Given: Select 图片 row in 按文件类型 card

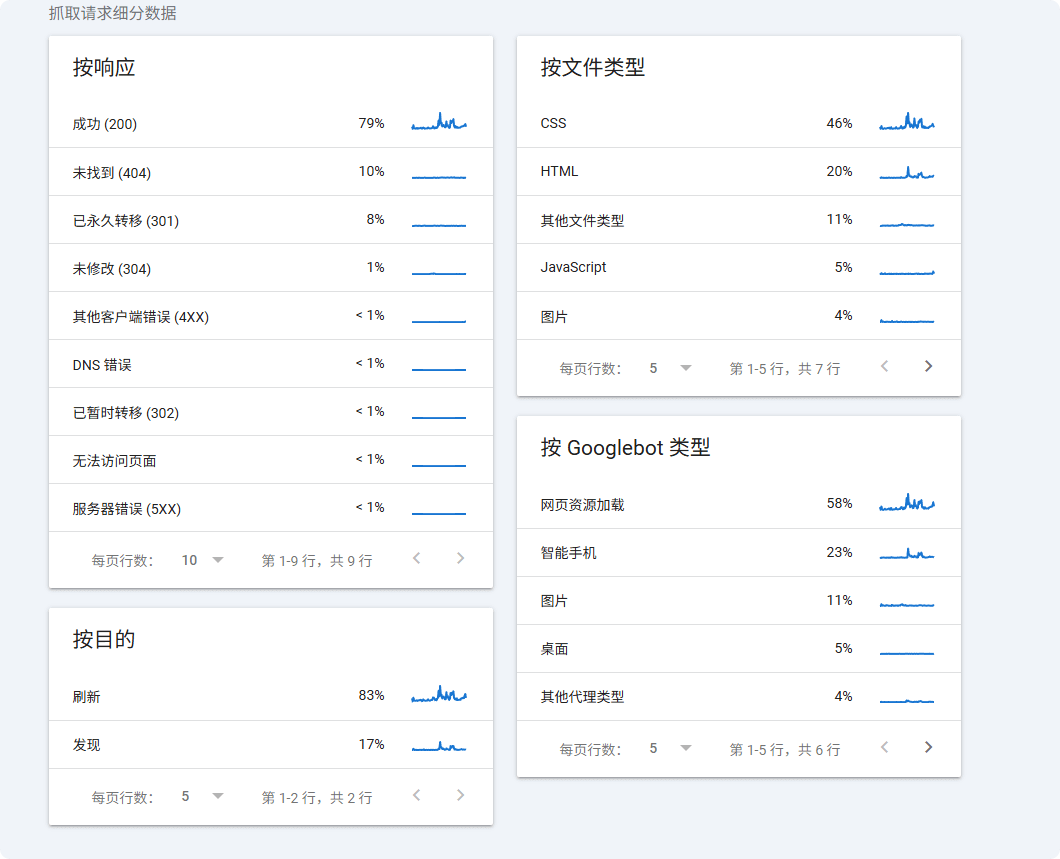Looking at the screenshot, I should tap(738, 316).
